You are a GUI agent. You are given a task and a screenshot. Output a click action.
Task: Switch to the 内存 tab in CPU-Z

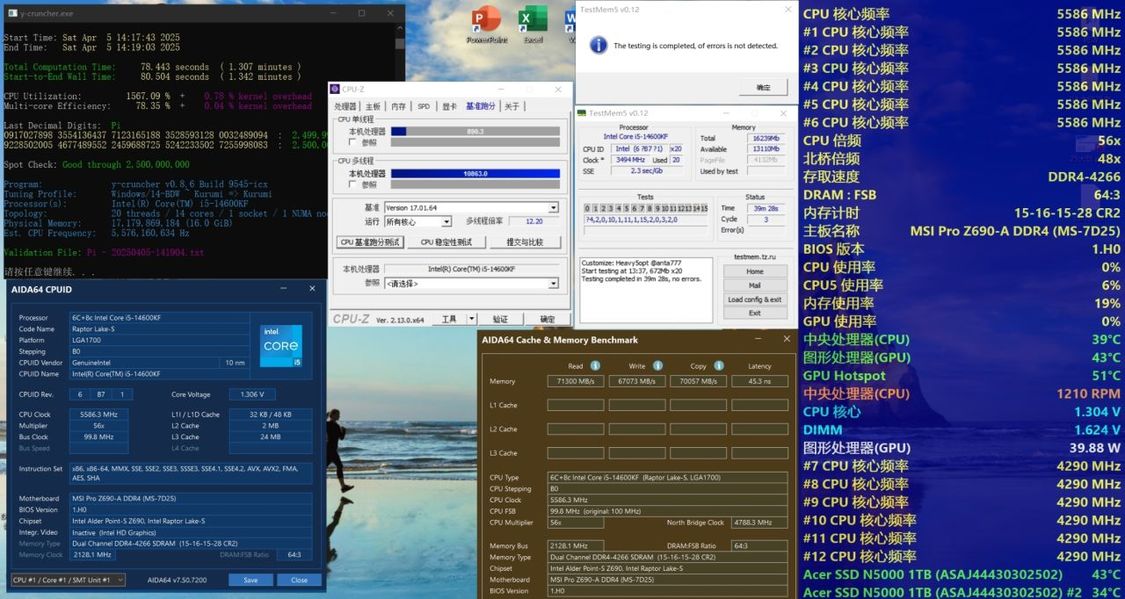pyautogui.click(x=398, y=106)
